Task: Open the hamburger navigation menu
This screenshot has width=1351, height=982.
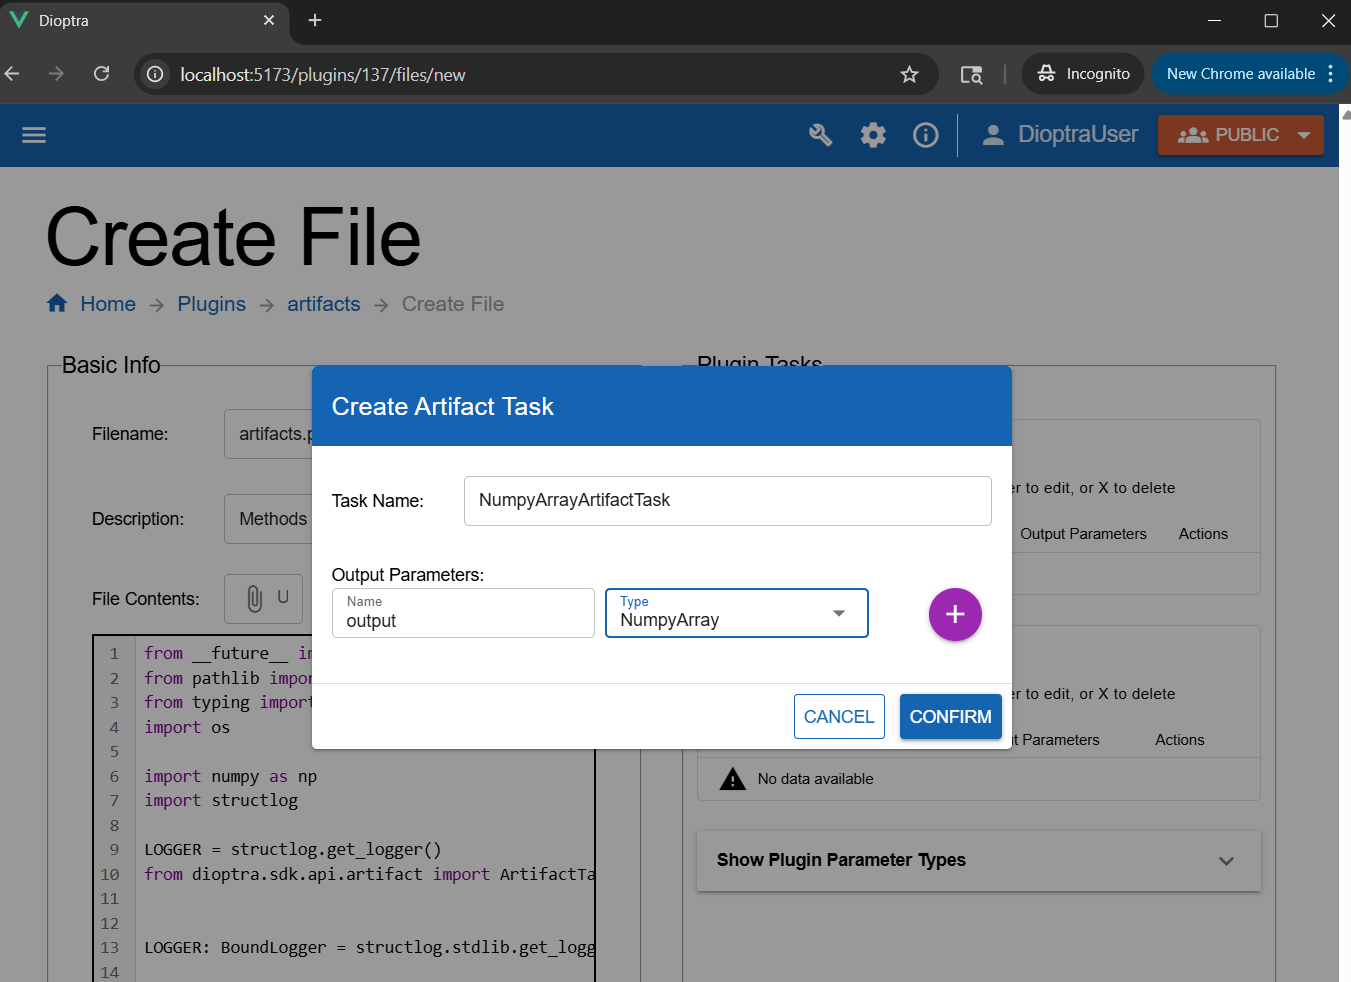Action: (x=34, y=135)
